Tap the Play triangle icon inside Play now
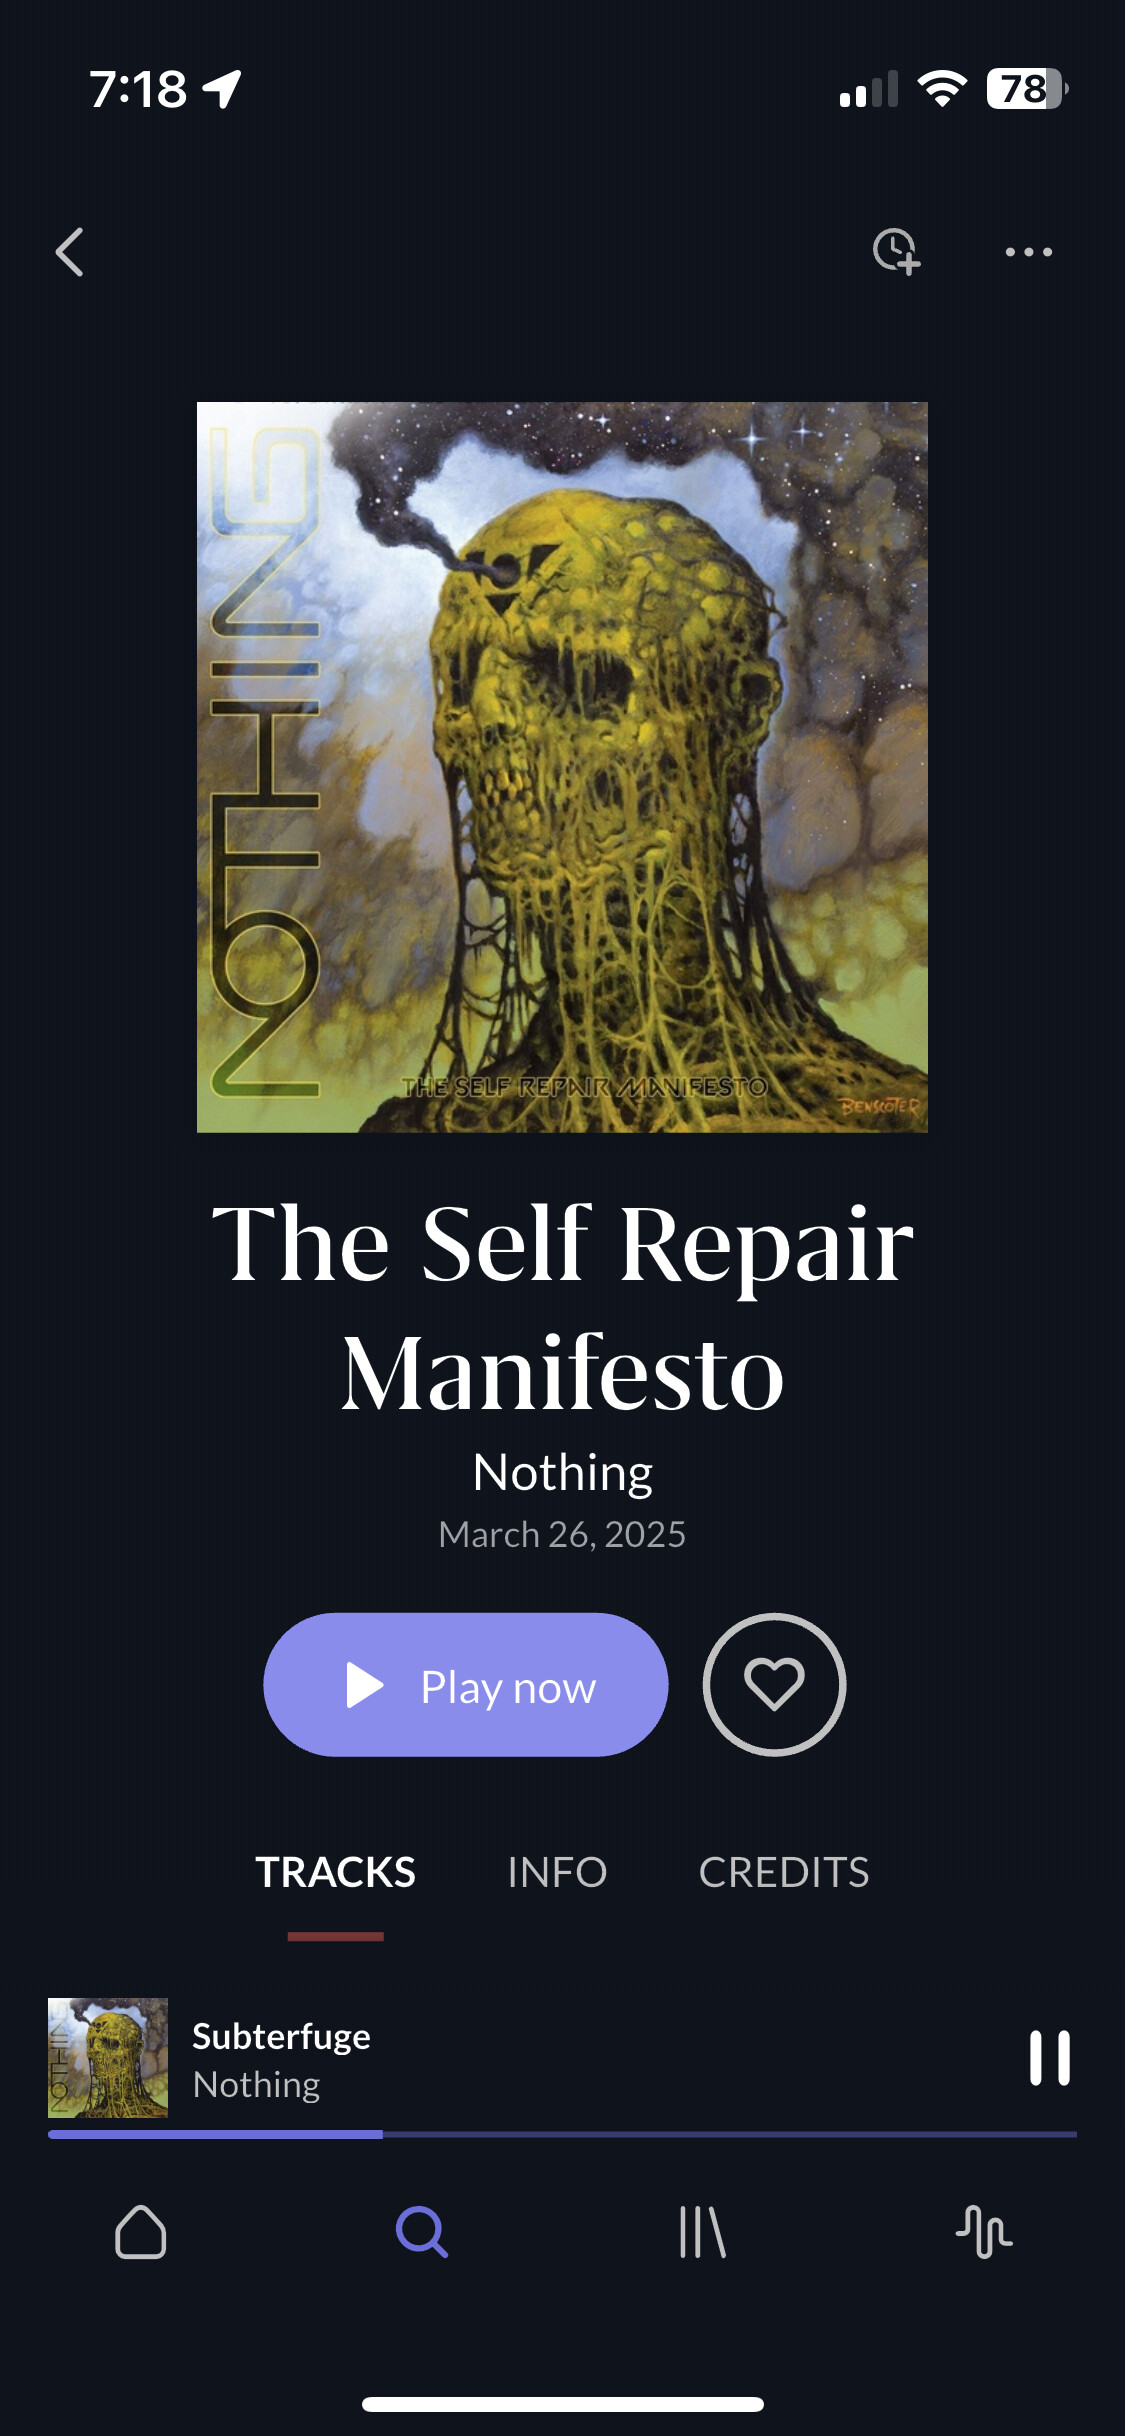 tap(365, 1685)
